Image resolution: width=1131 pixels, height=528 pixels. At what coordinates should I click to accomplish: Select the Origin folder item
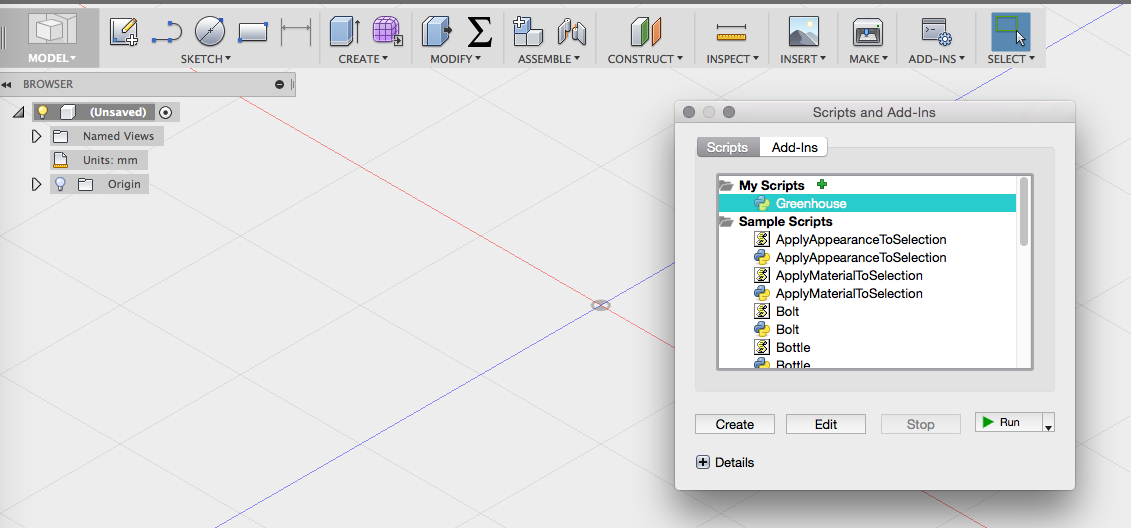pos(124,184)
